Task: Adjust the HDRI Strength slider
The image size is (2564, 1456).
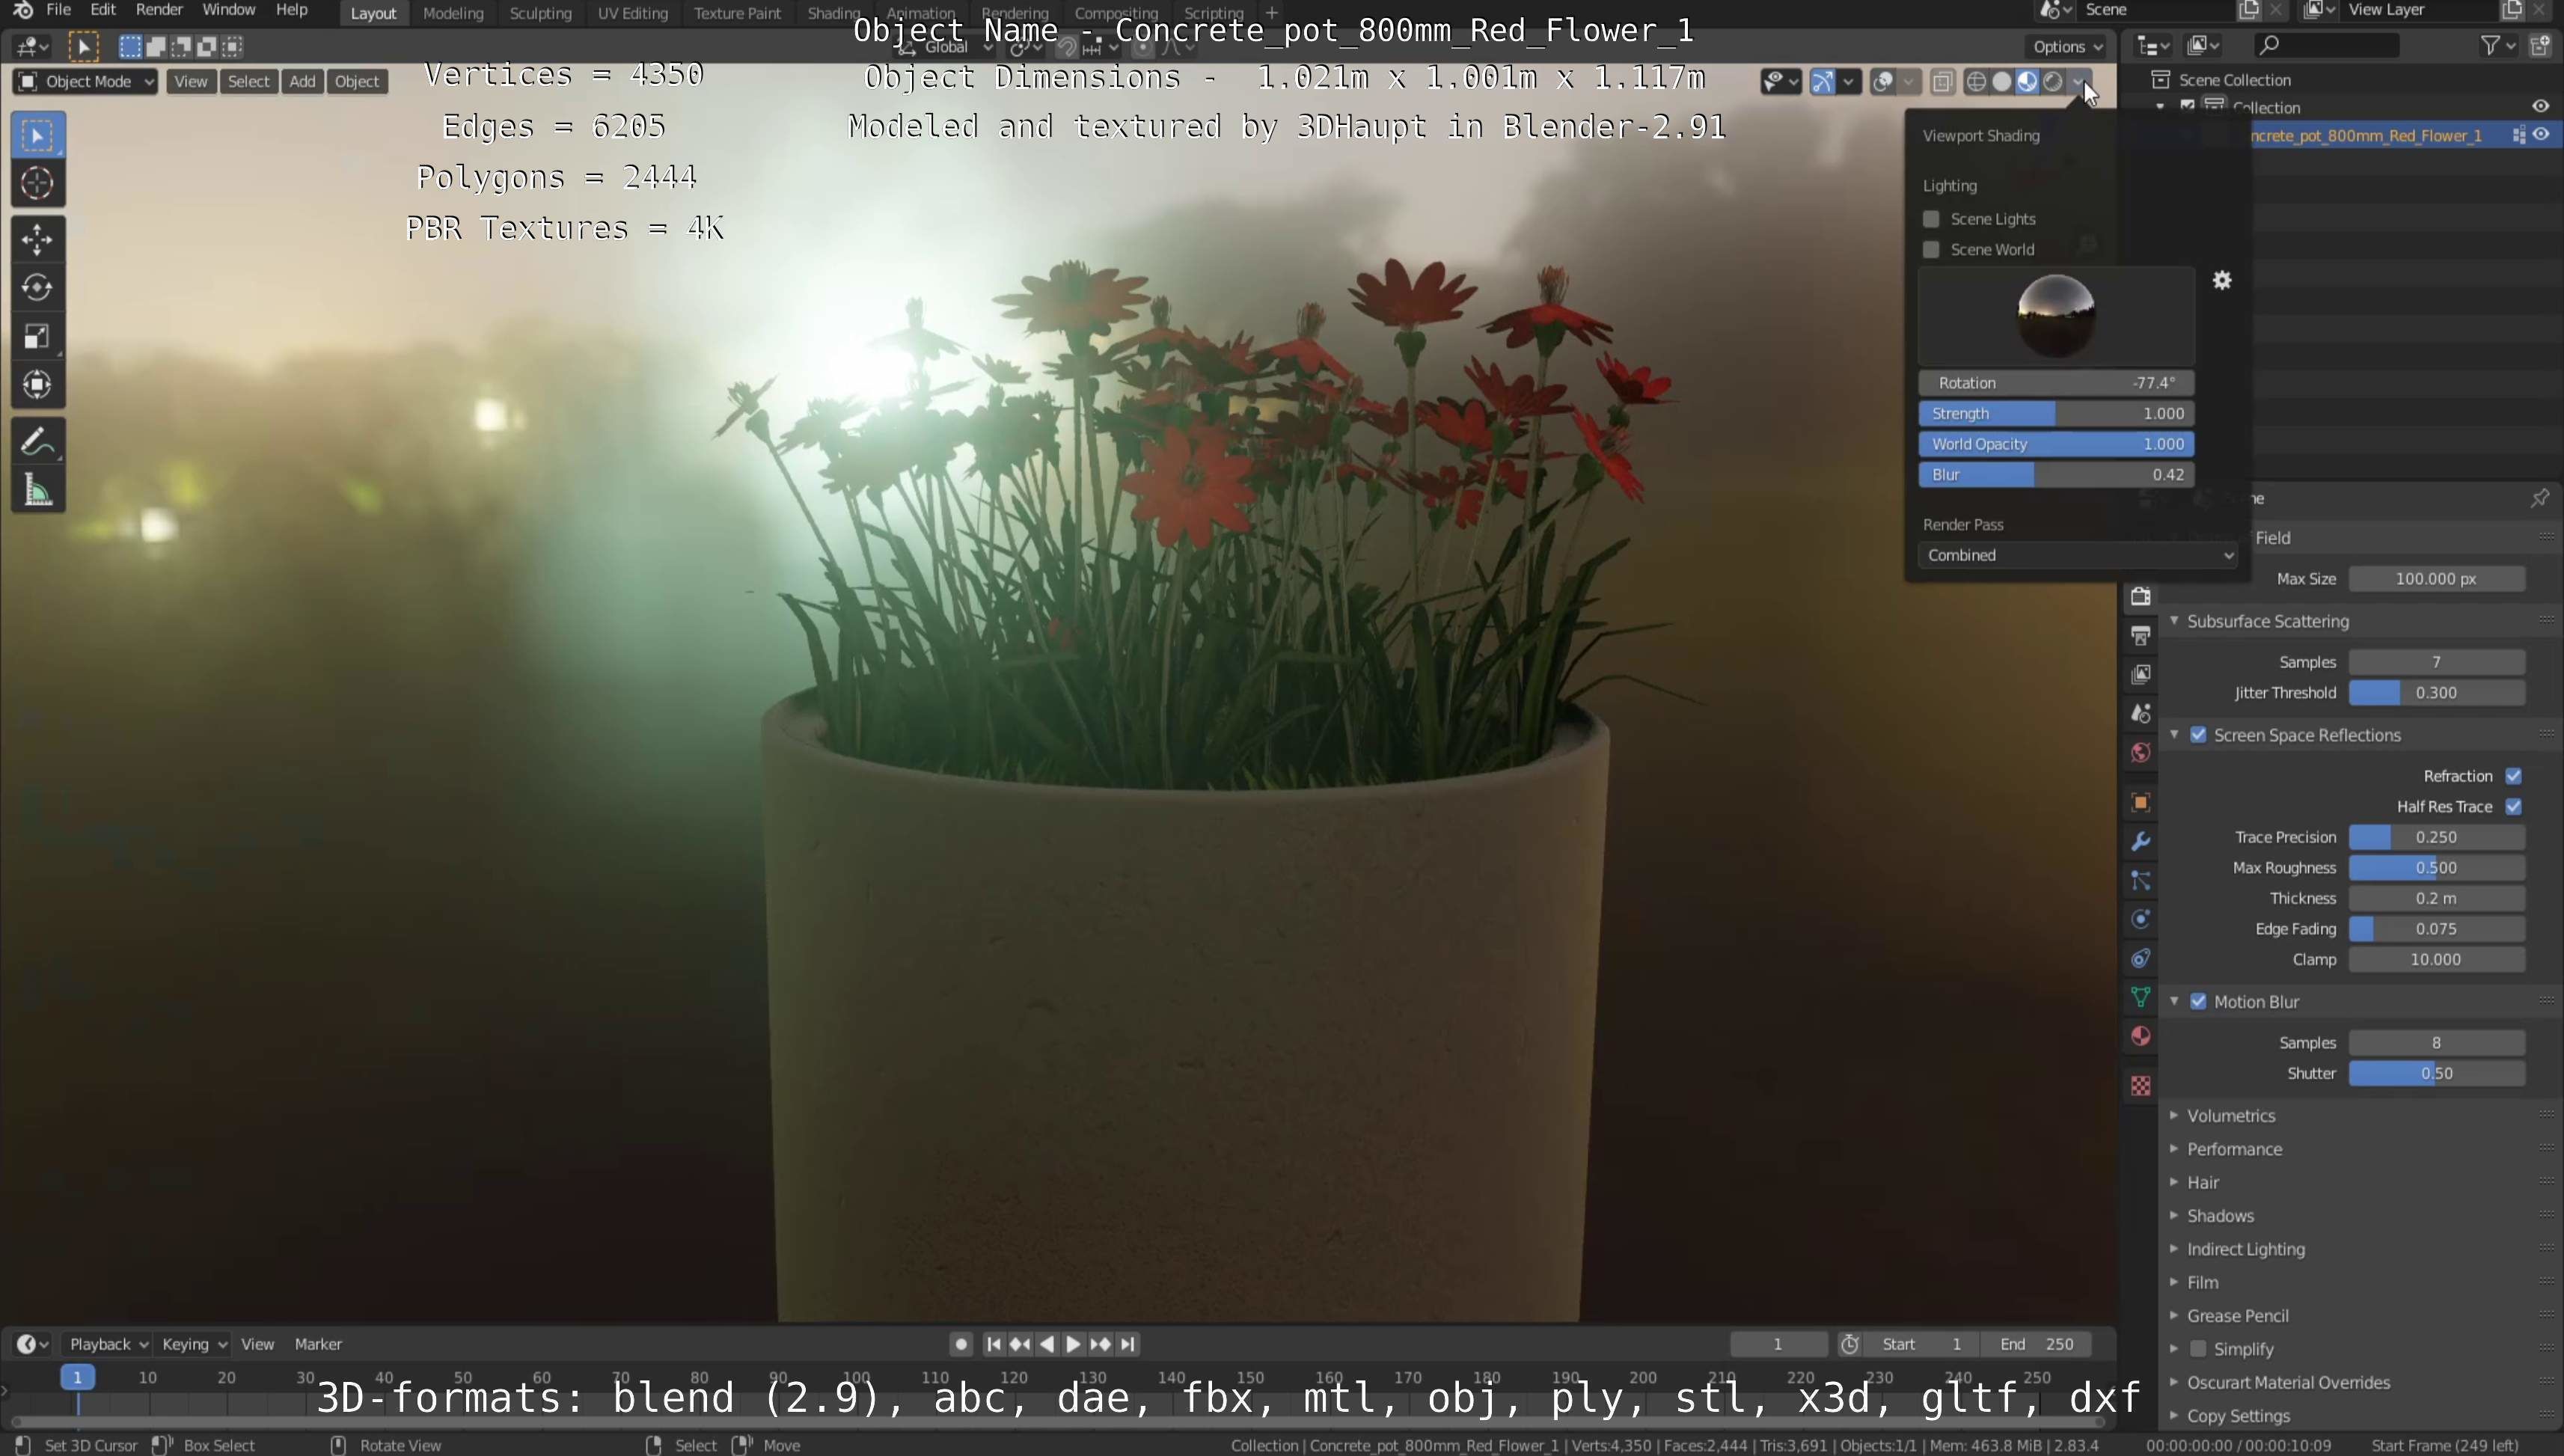Action: [x=2056, y=414]
